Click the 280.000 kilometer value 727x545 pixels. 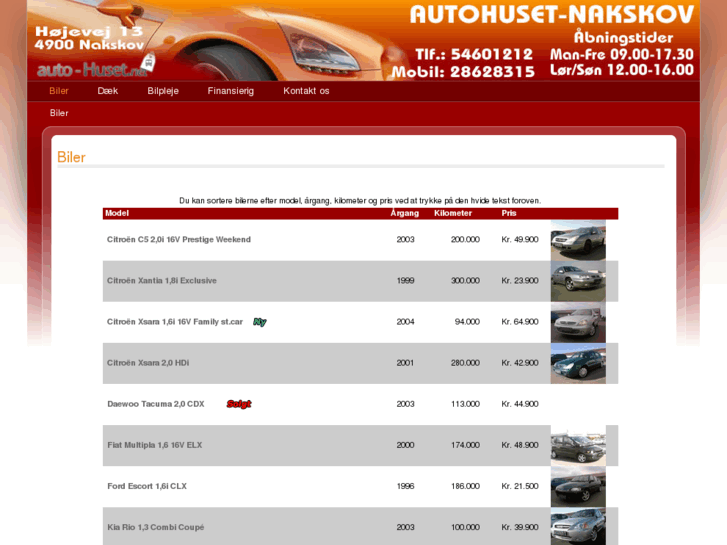point(465,363)
